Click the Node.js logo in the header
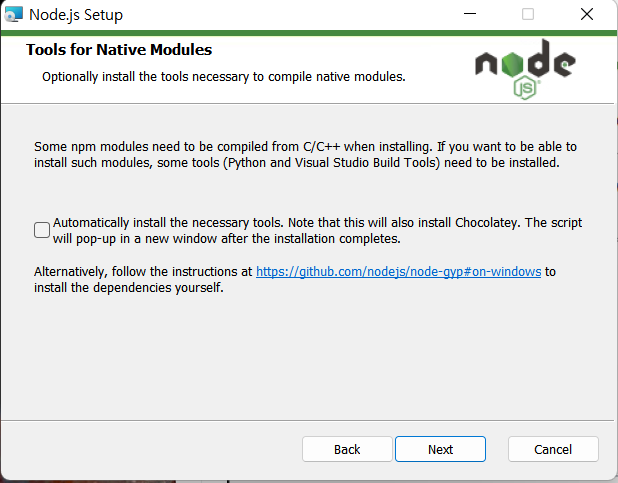 525,69
